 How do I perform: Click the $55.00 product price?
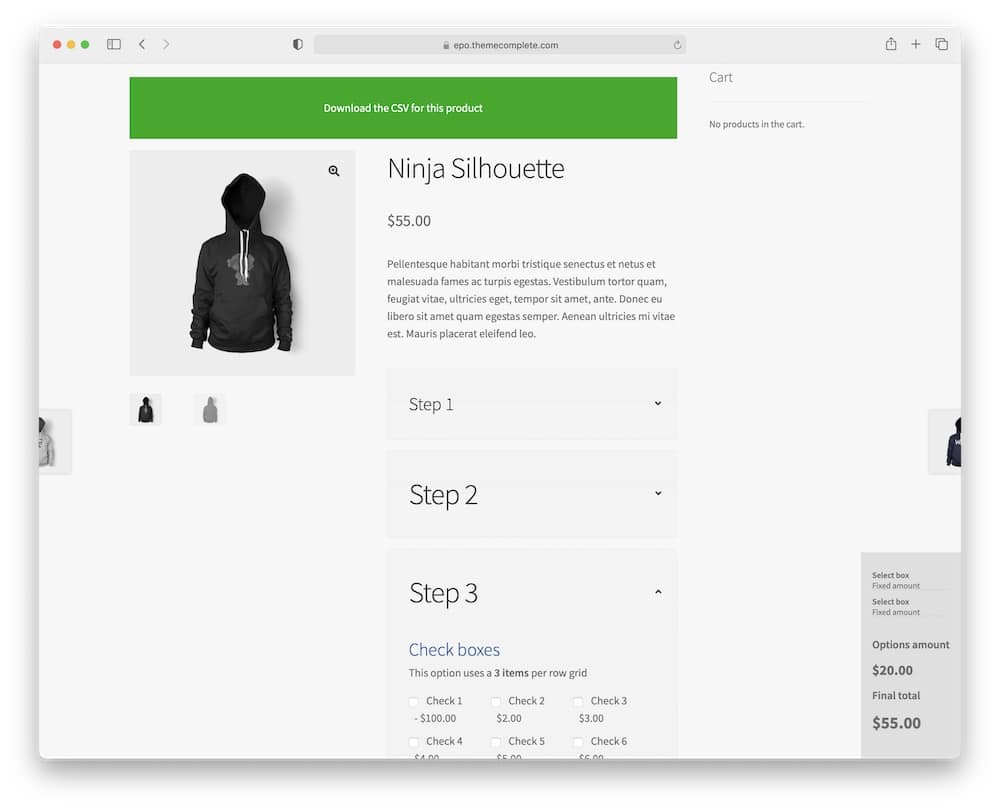point(409,221)
